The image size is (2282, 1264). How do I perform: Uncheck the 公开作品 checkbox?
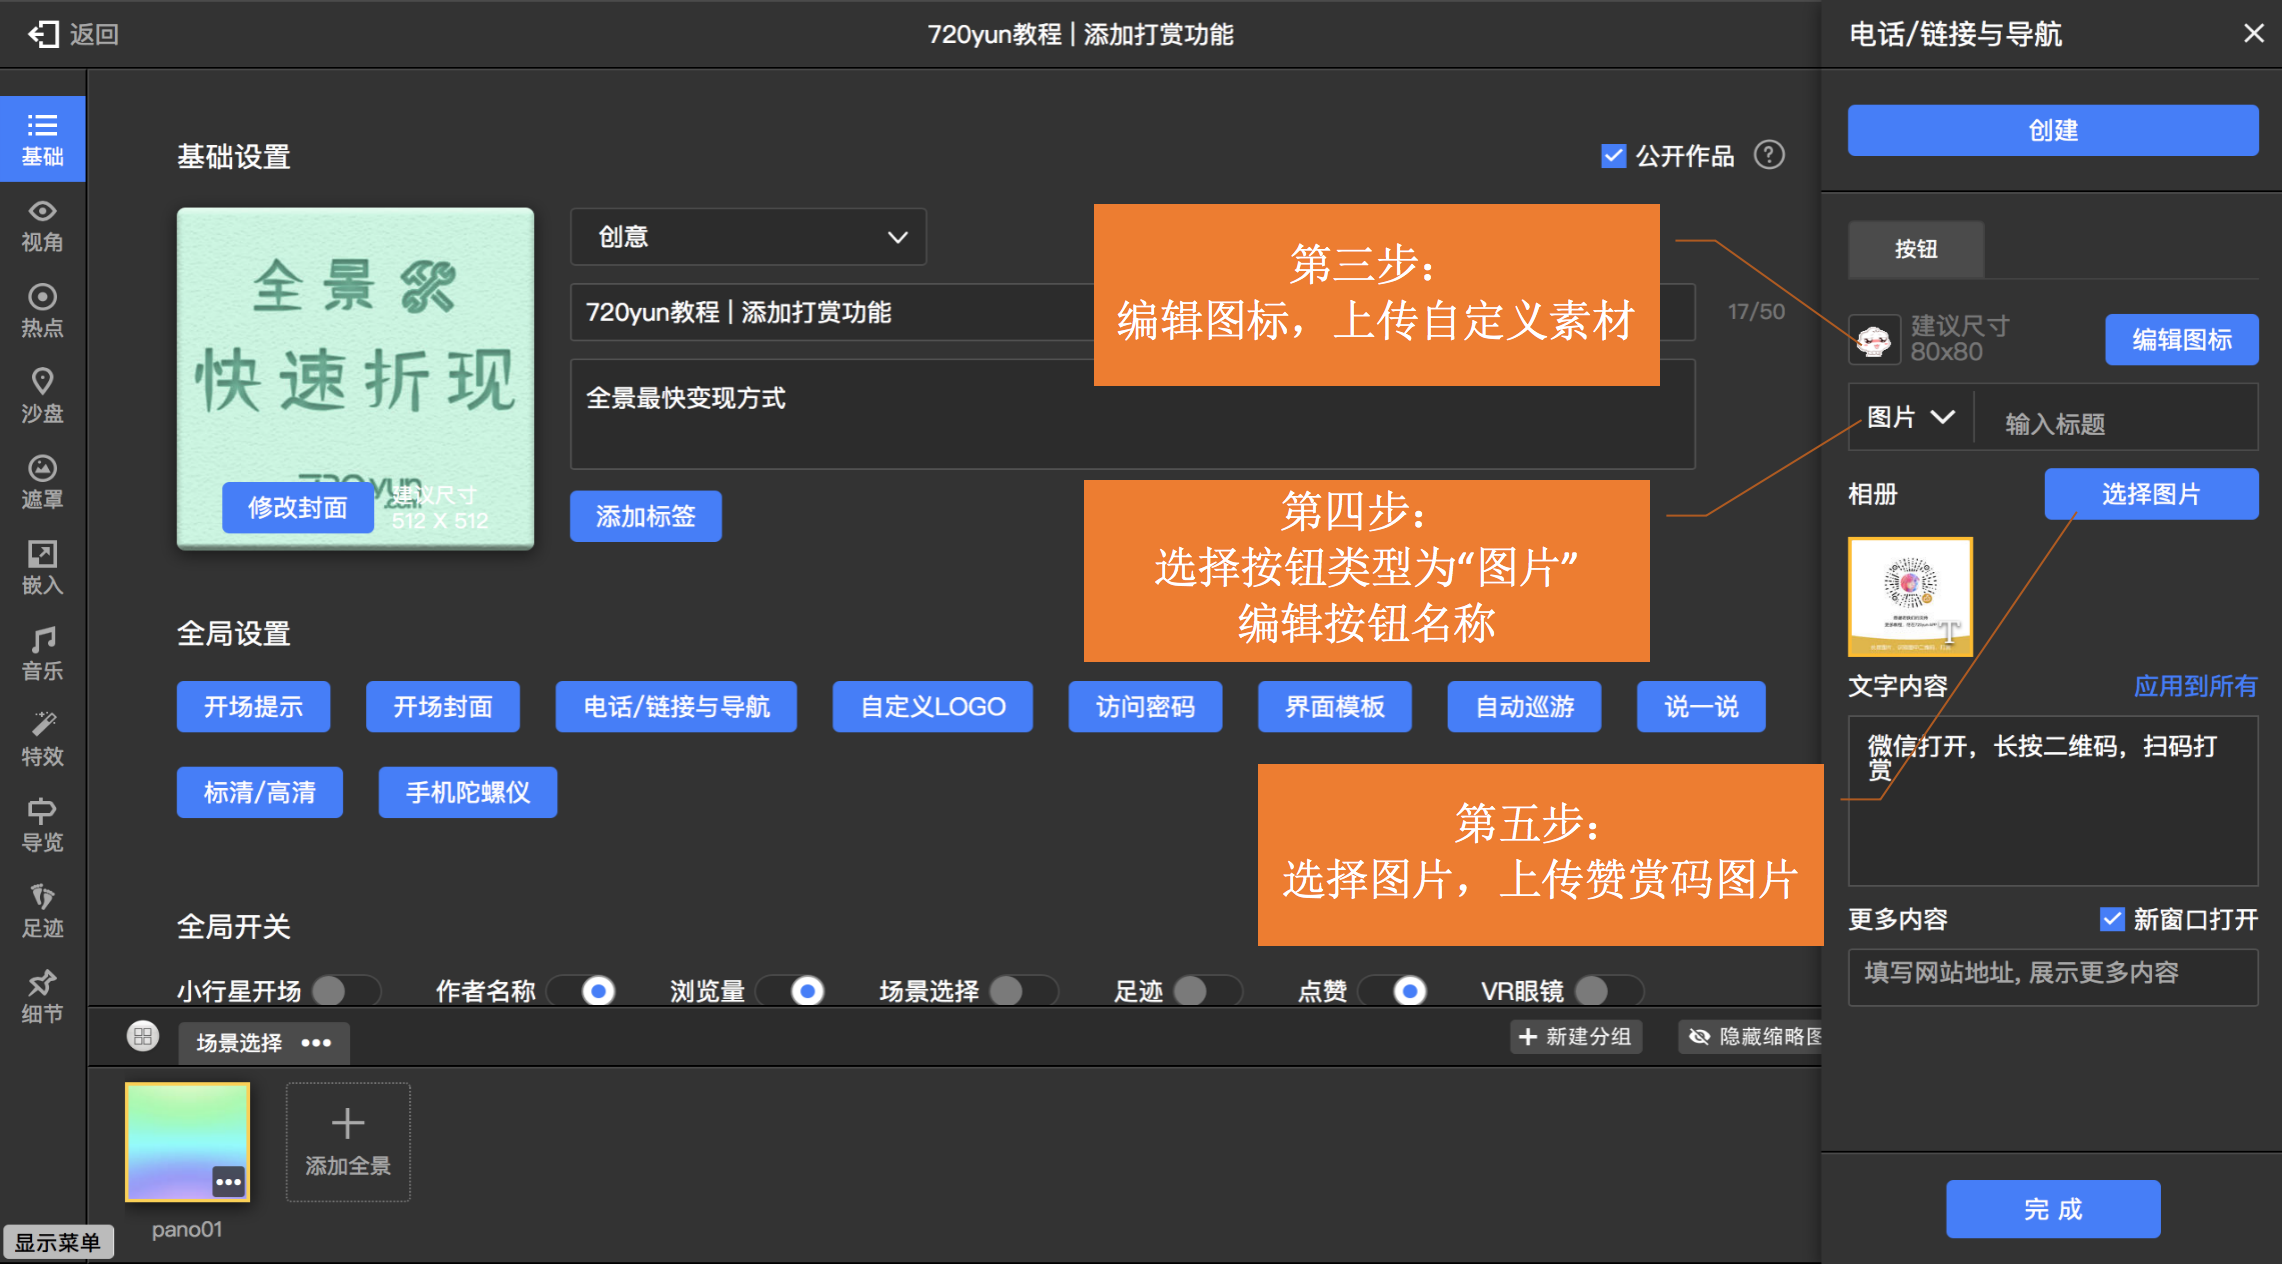(x=1613, y=155)
